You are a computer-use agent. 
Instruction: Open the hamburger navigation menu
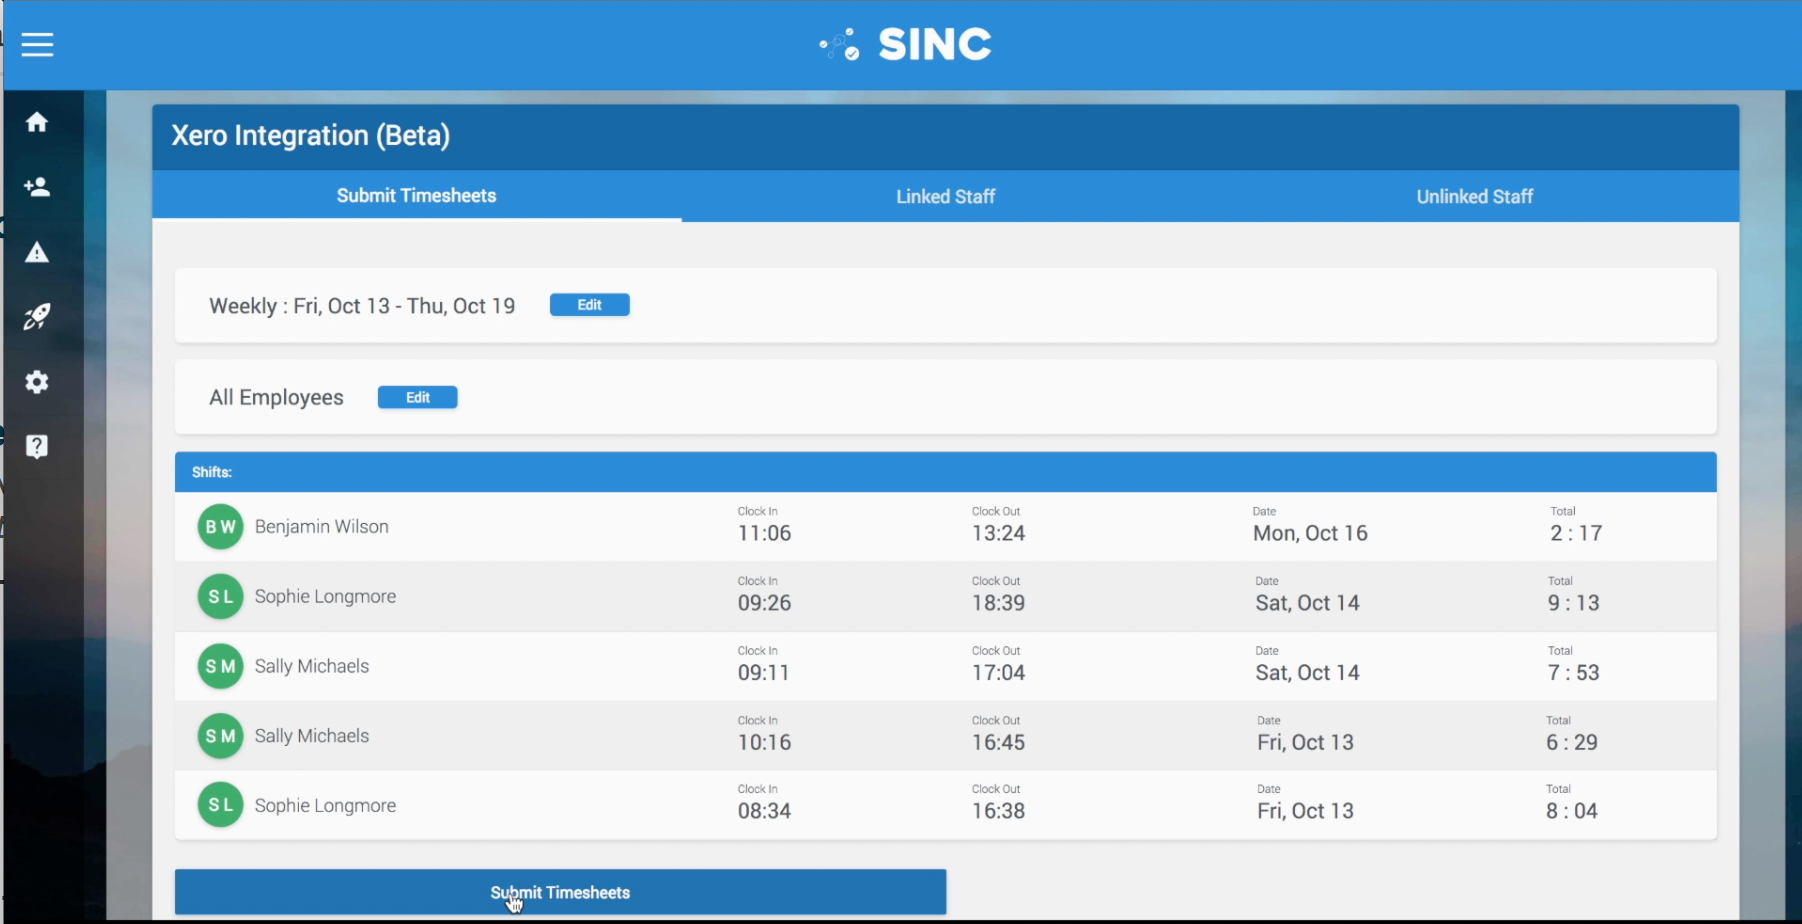pos(37,44)
